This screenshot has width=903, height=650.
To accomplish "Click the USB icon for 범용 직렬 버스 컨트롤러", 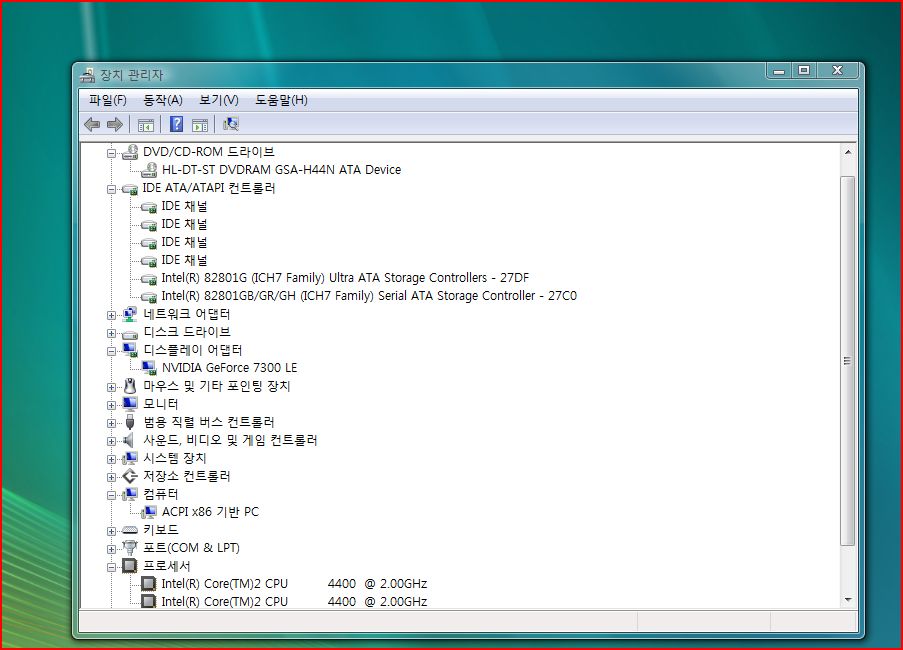I will (x=130, y=422).
